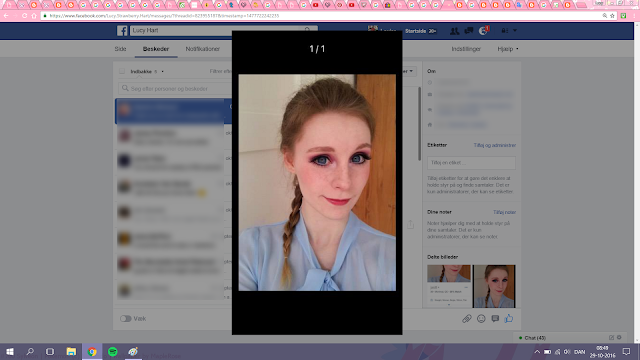Click the magnifier icon in the message search
This screenshot has width=640, height=360.
[x=125, y=88]
